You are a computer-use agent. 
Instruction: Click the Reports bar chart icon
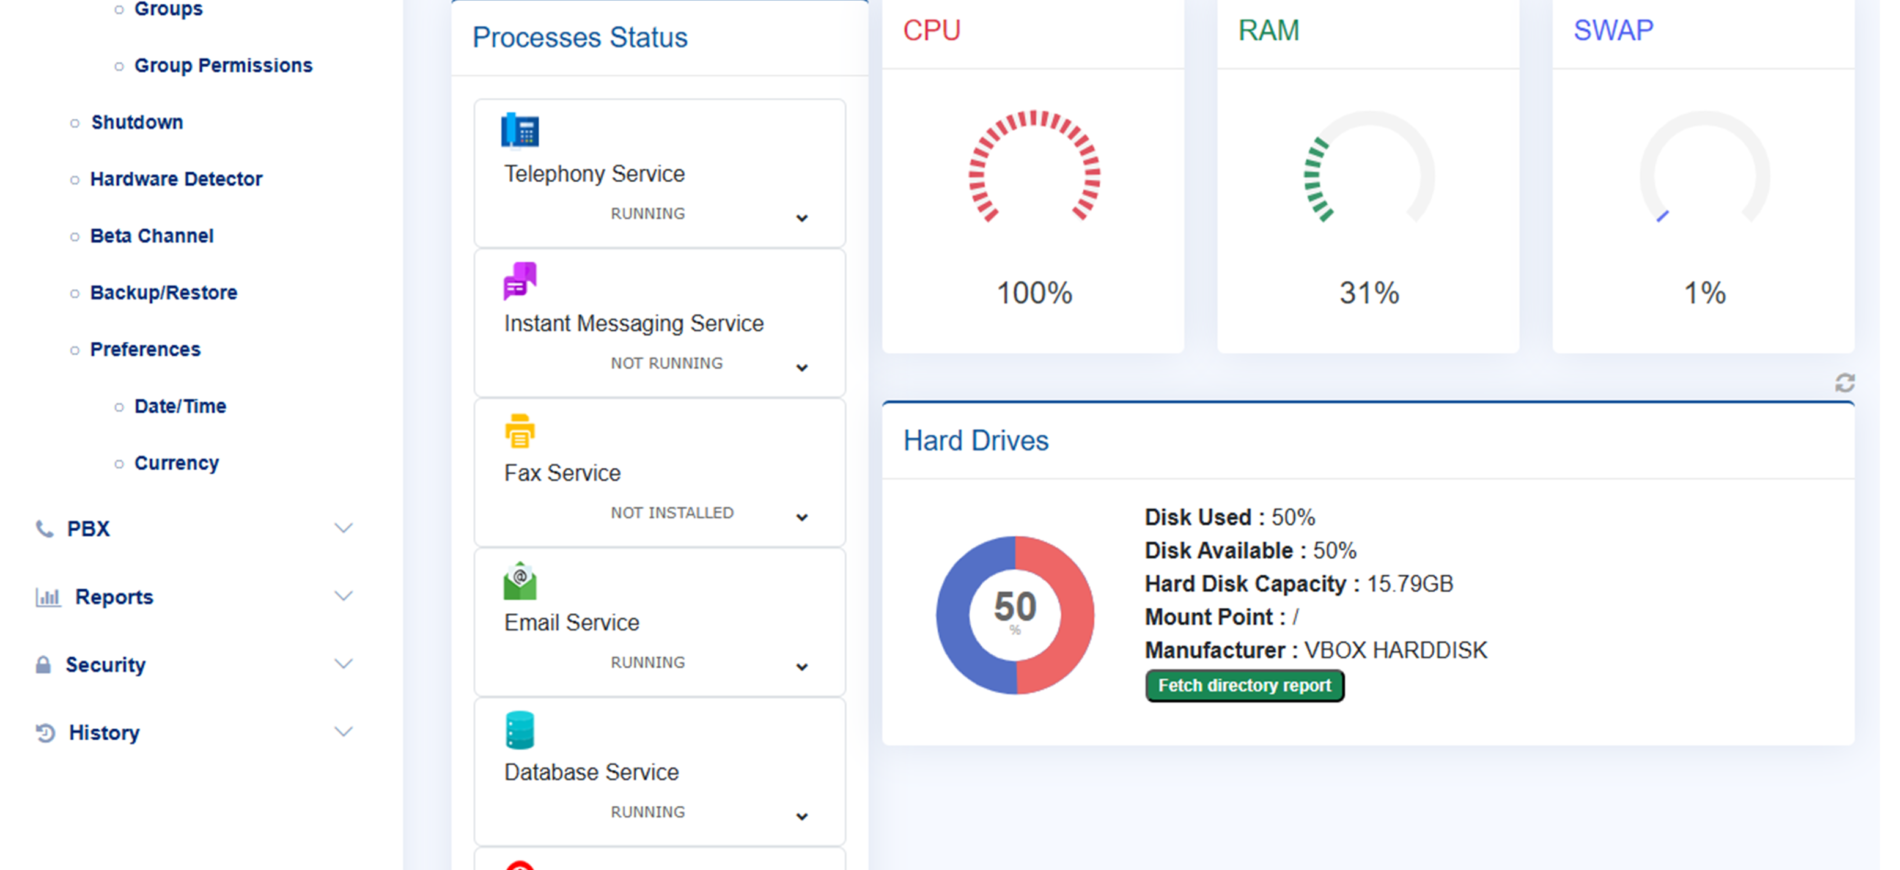click(47, 597)
